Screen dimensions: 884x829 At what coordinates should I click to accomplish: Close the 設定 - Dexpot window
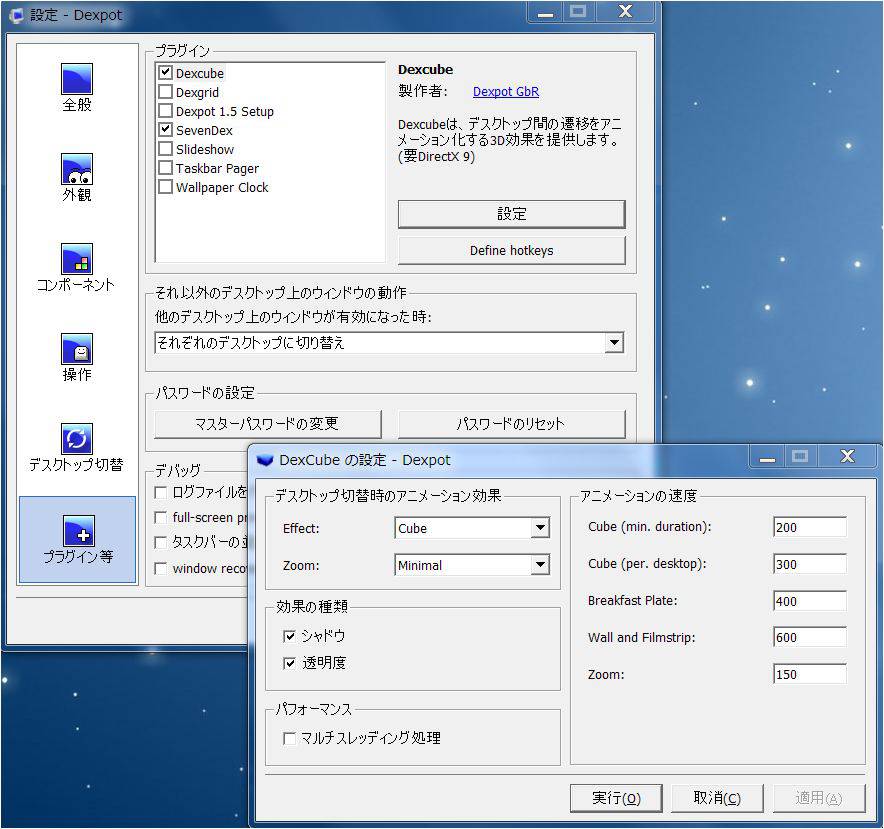pos(625,12)
